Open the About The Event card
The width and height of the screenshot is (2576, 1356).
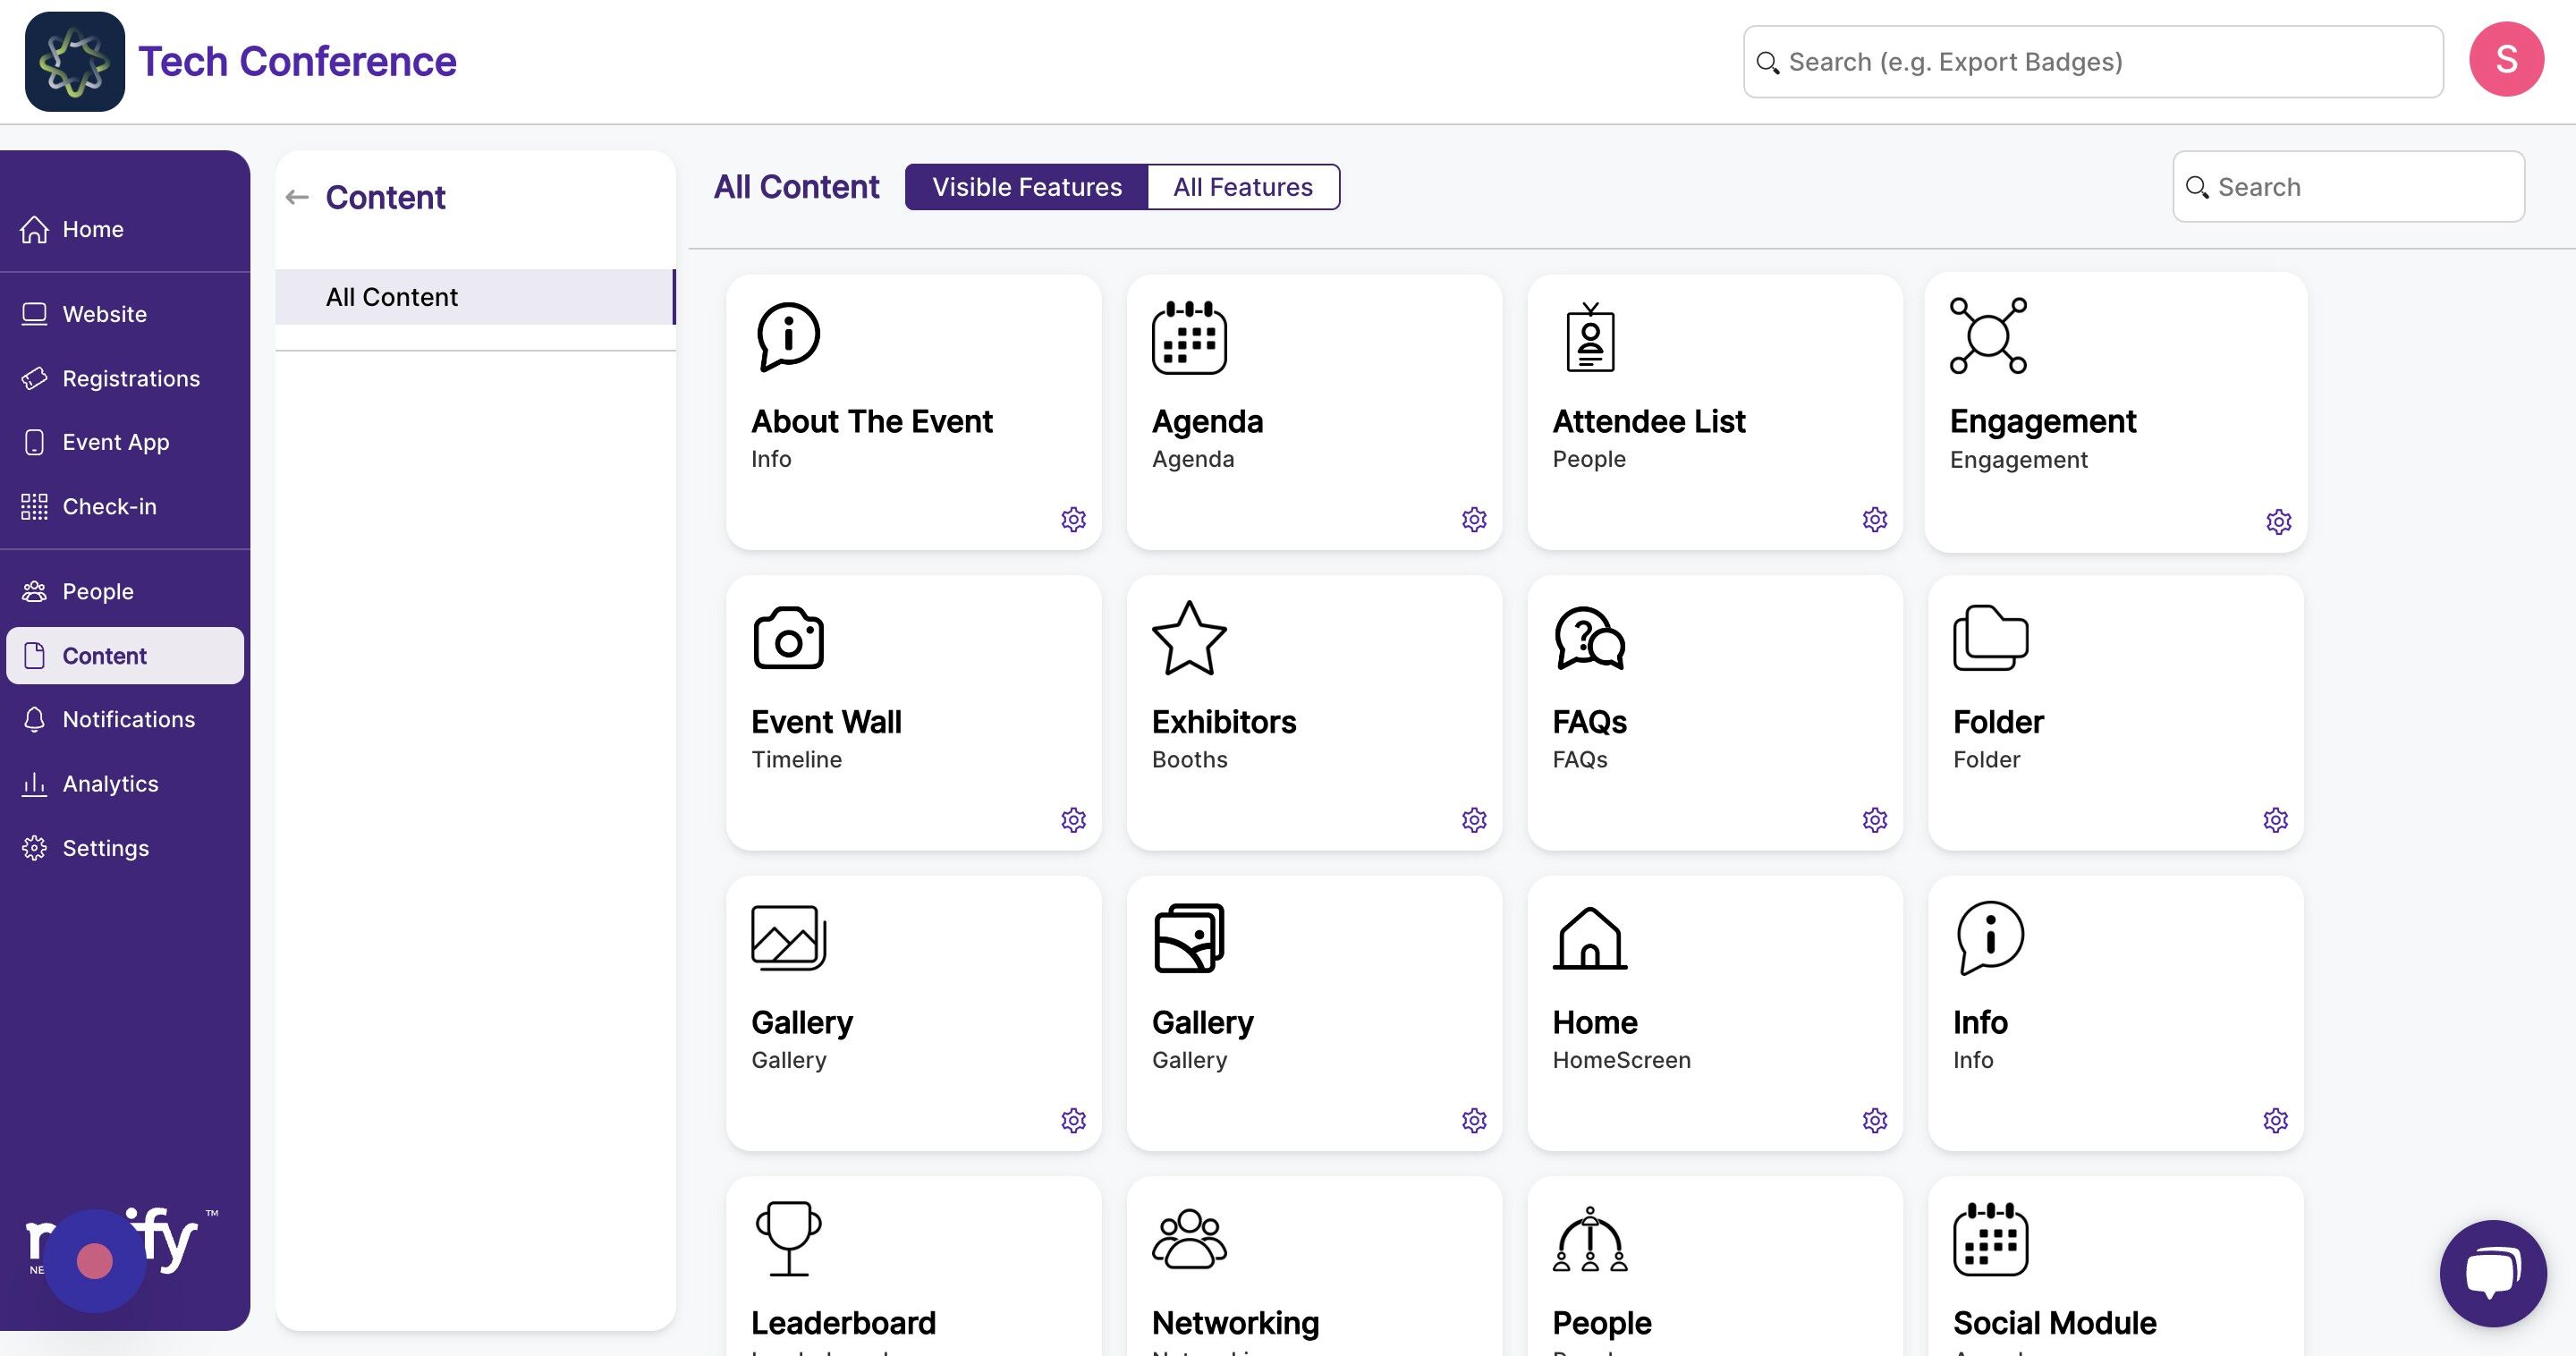pos(912,412)
